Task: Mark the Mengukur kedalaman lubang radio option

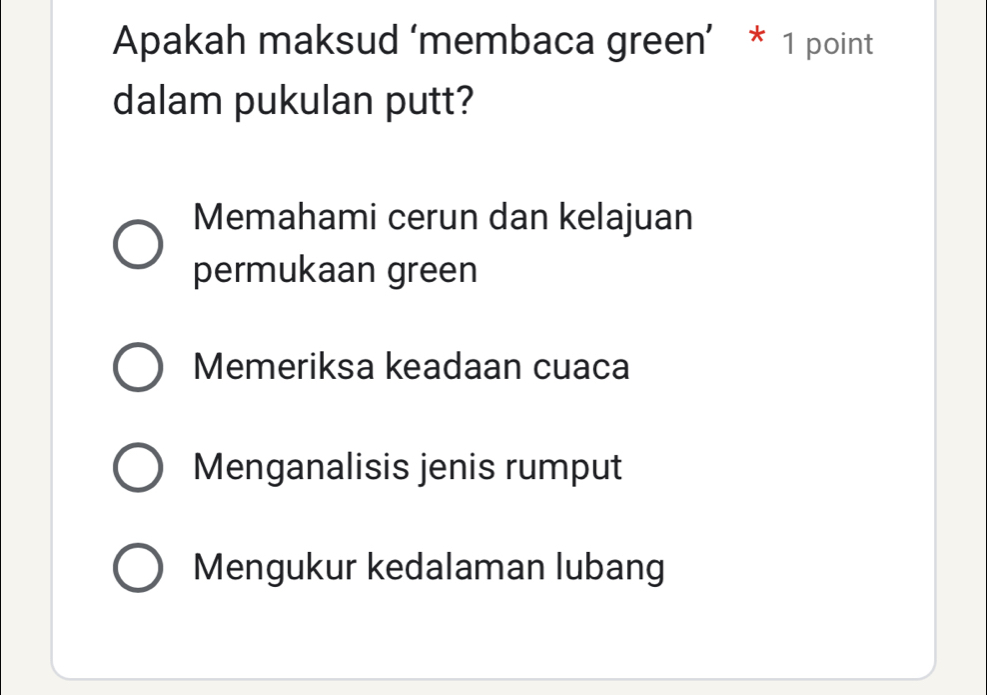Action: [136, 568]
